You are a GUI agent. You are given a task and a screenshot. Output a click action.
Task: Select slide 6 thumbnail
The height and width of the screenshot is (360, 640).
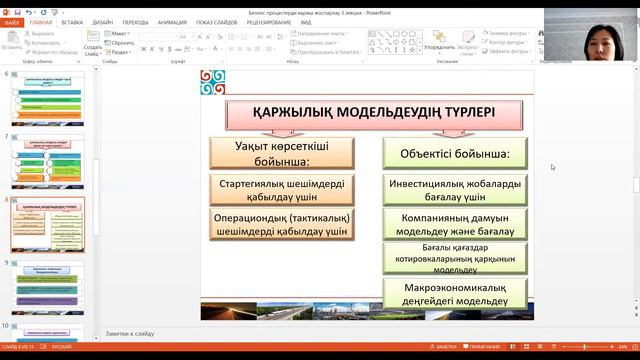[48, 99]
